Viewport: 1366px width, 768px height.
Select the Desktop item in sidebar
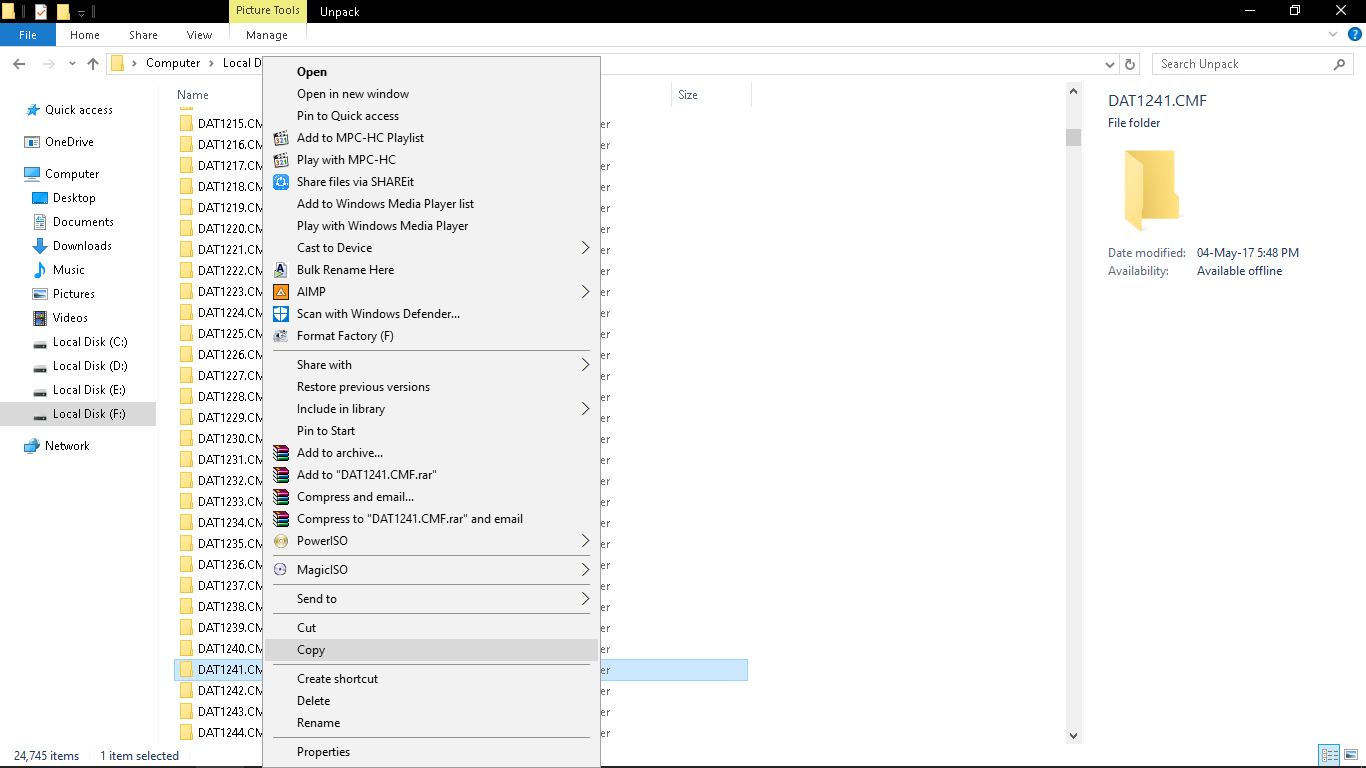tap(74, 198)
